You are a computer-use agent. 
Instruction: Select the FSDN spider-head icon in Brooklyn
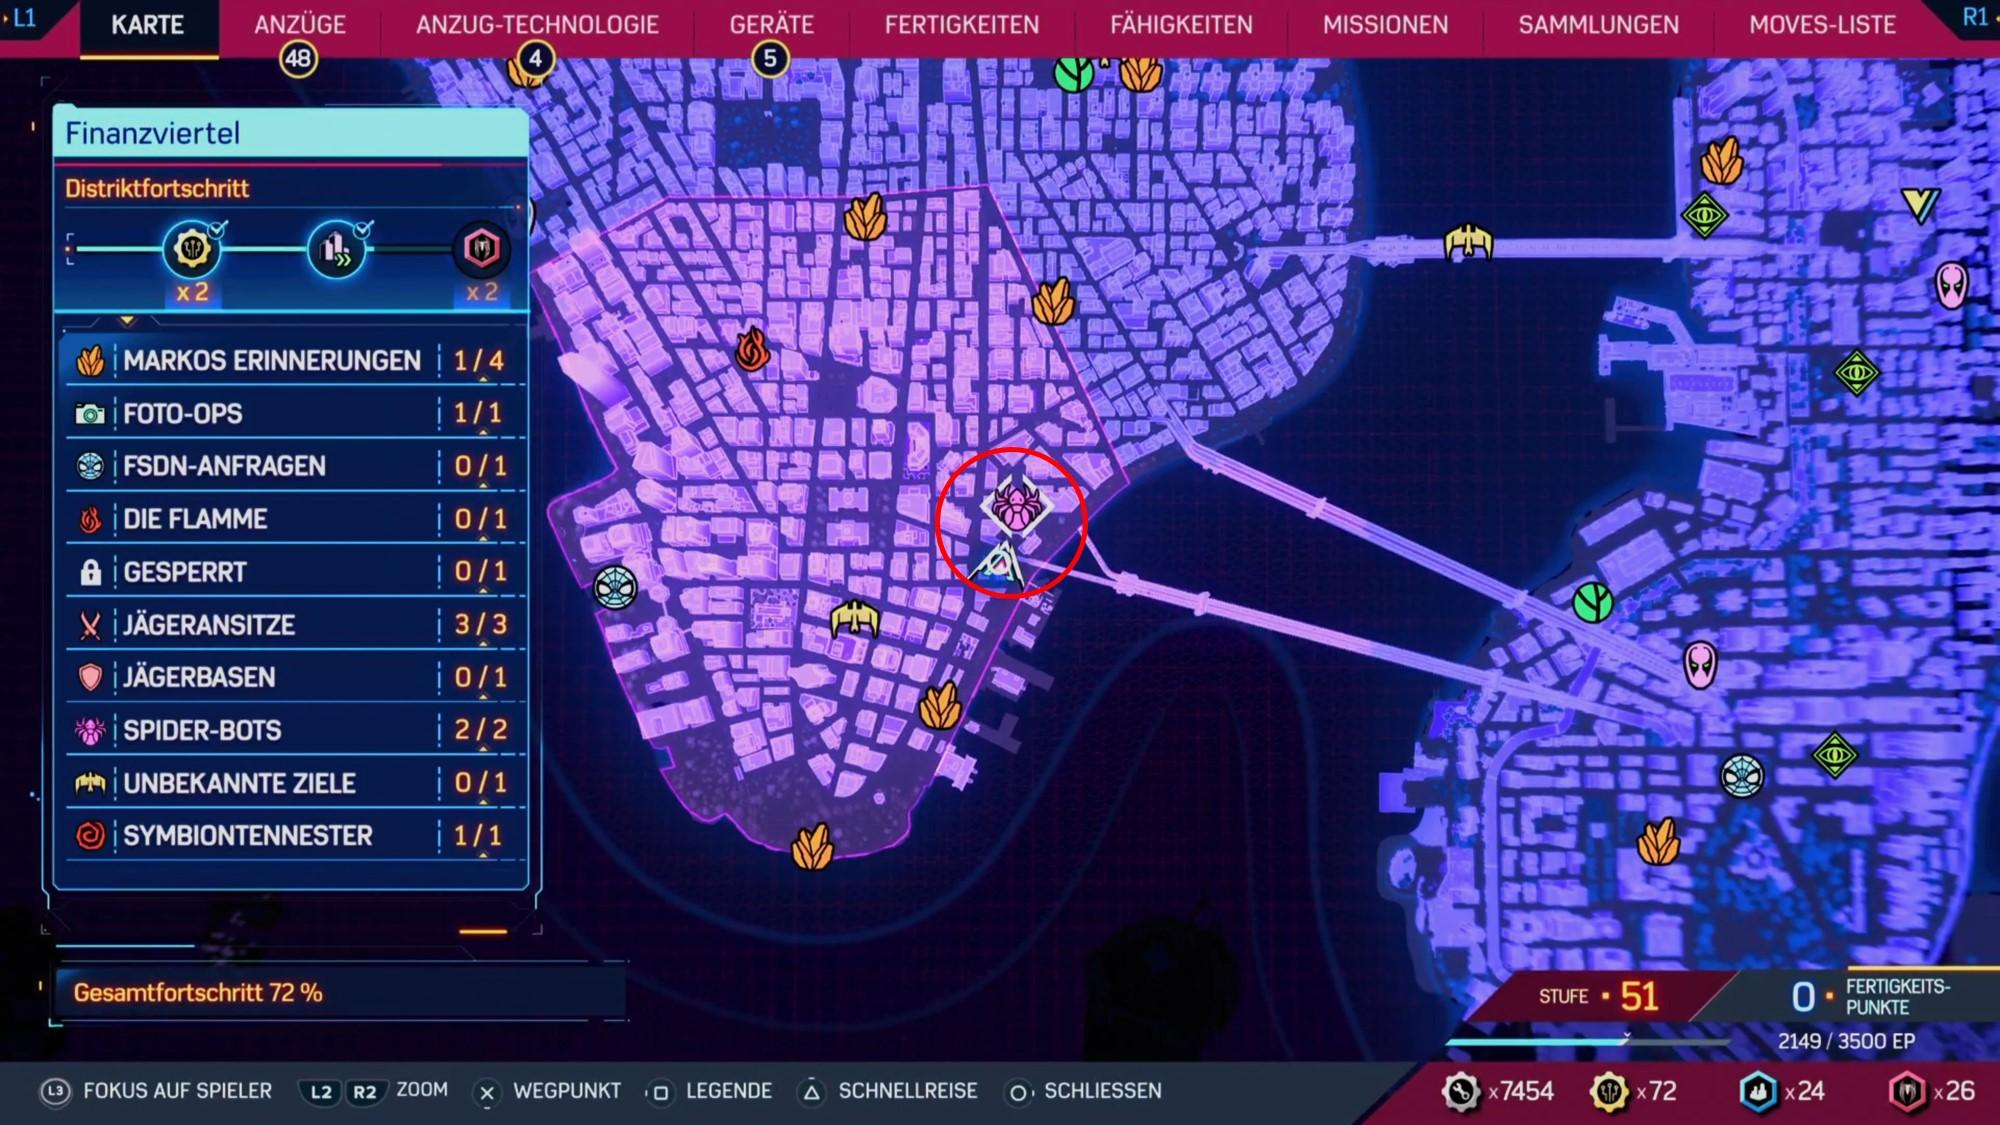pyautogui.click(x=1742, y=776)
